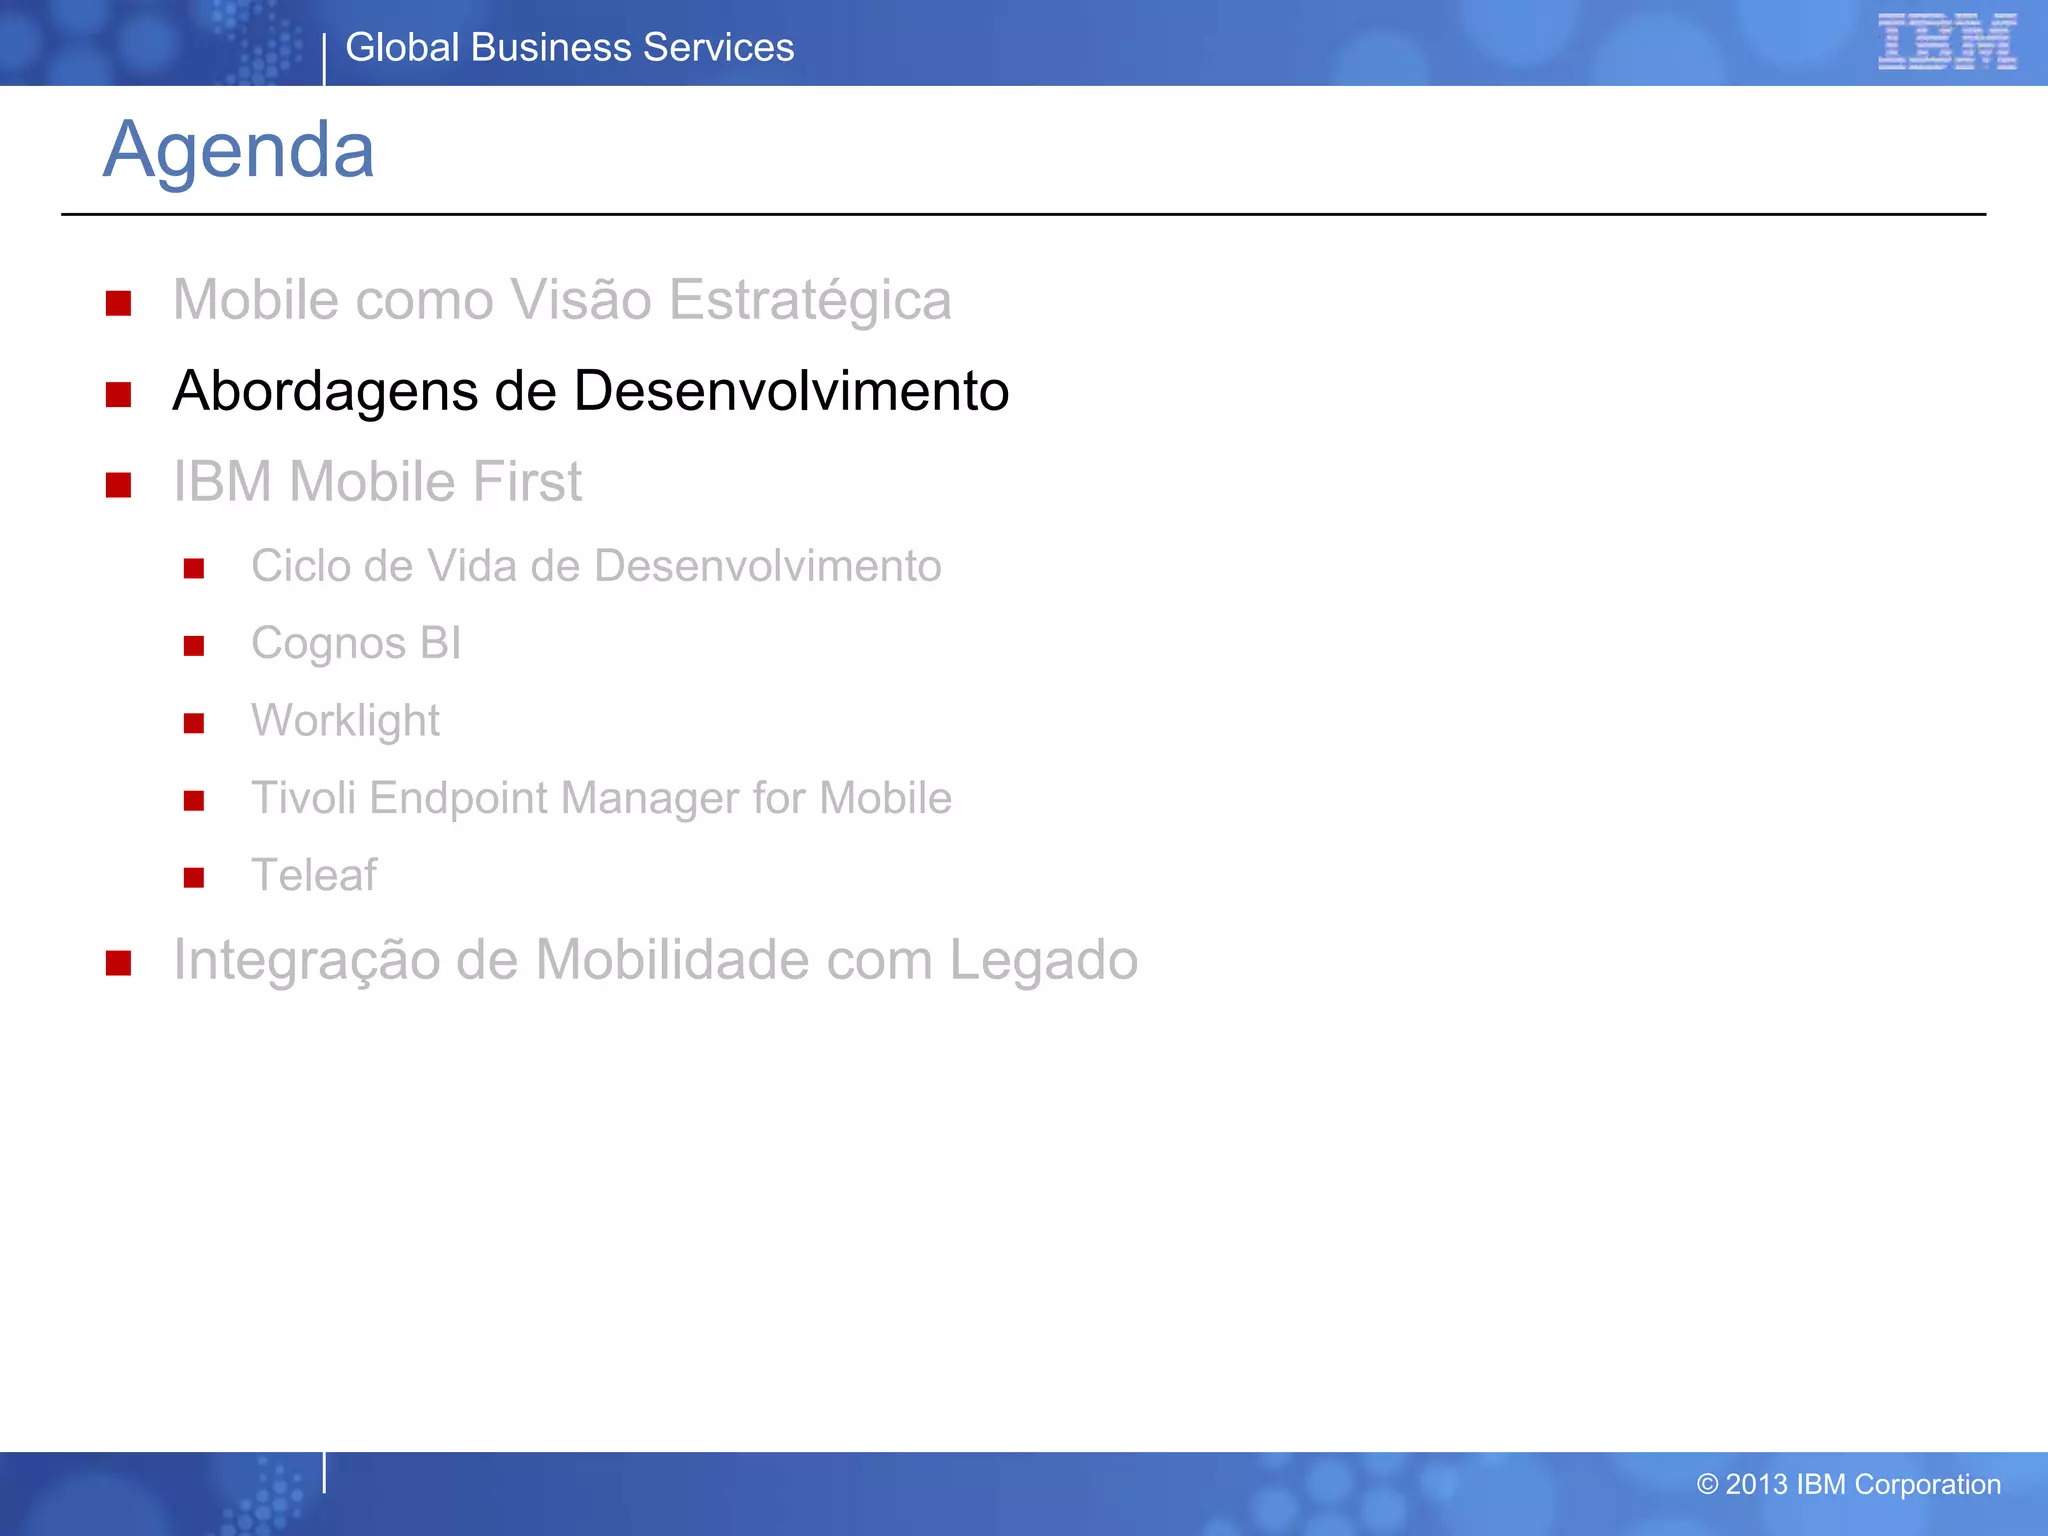Click the IBM logo in header
2048x1536 pixels.
tap(1947, 42)
